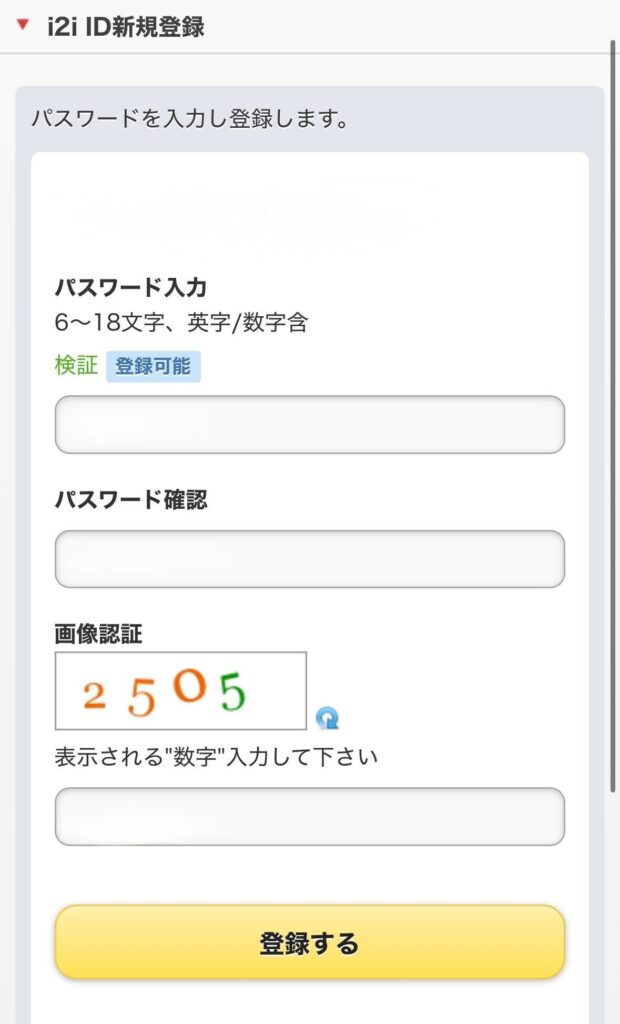Viewport: 620px width, 1024px height.
Task: Click the orange digit 2 in captcha
Action: point(95,694)
